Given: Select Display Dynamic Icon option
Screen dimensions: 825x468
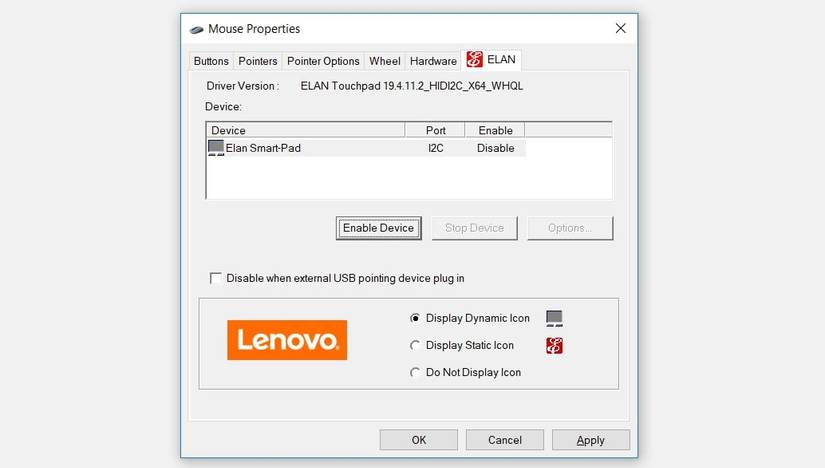Looking at the screenshot, I should [x=415, y=318].
